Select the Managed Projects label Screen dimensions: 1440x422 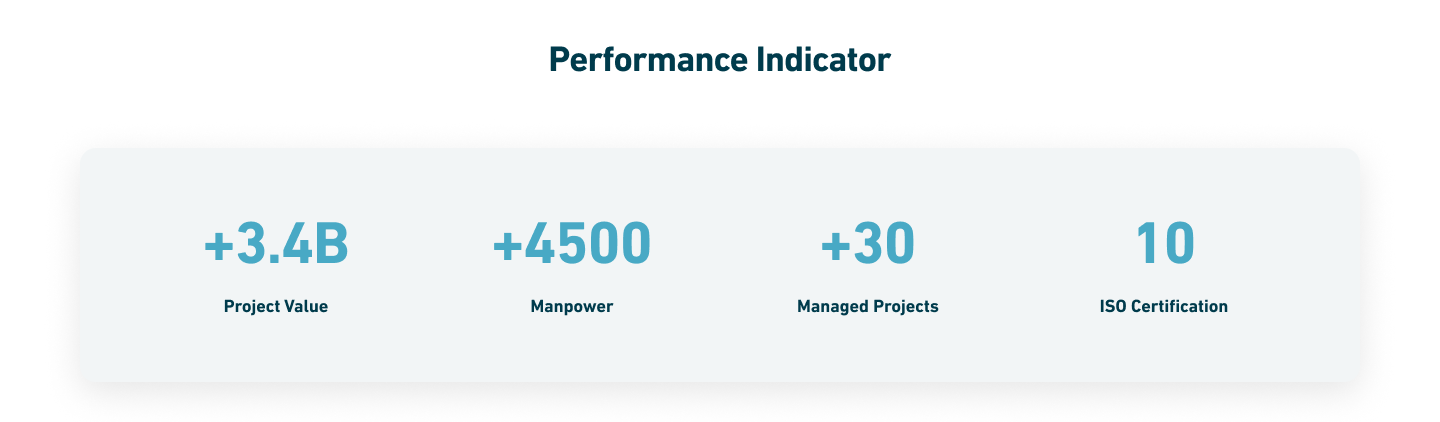(x=868, y=306)
